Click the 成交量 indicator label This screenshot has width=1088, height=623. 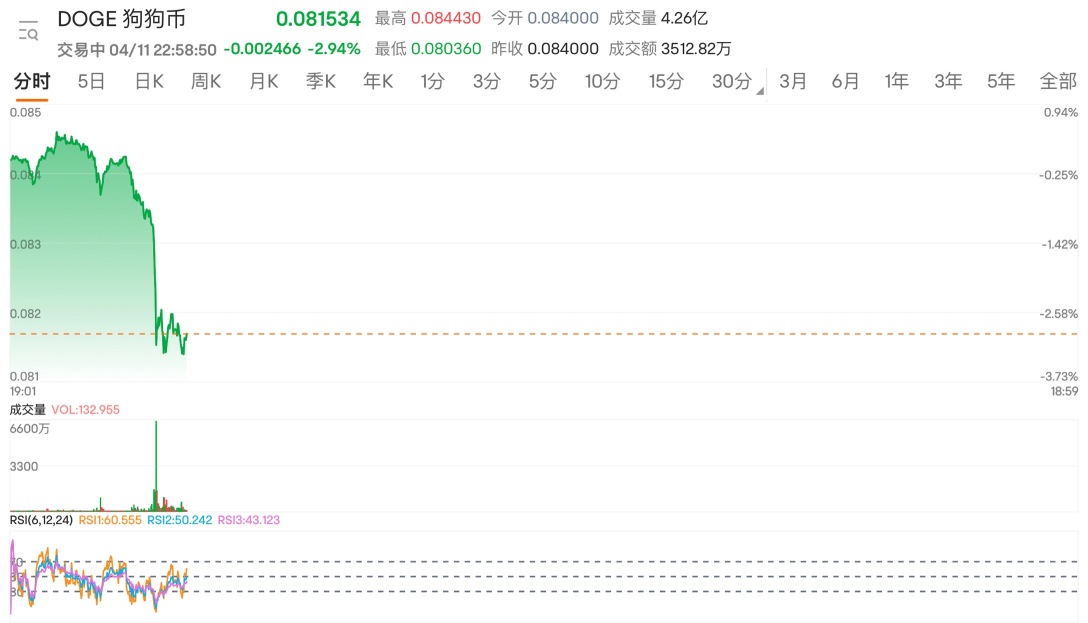(x=28, y=409)
